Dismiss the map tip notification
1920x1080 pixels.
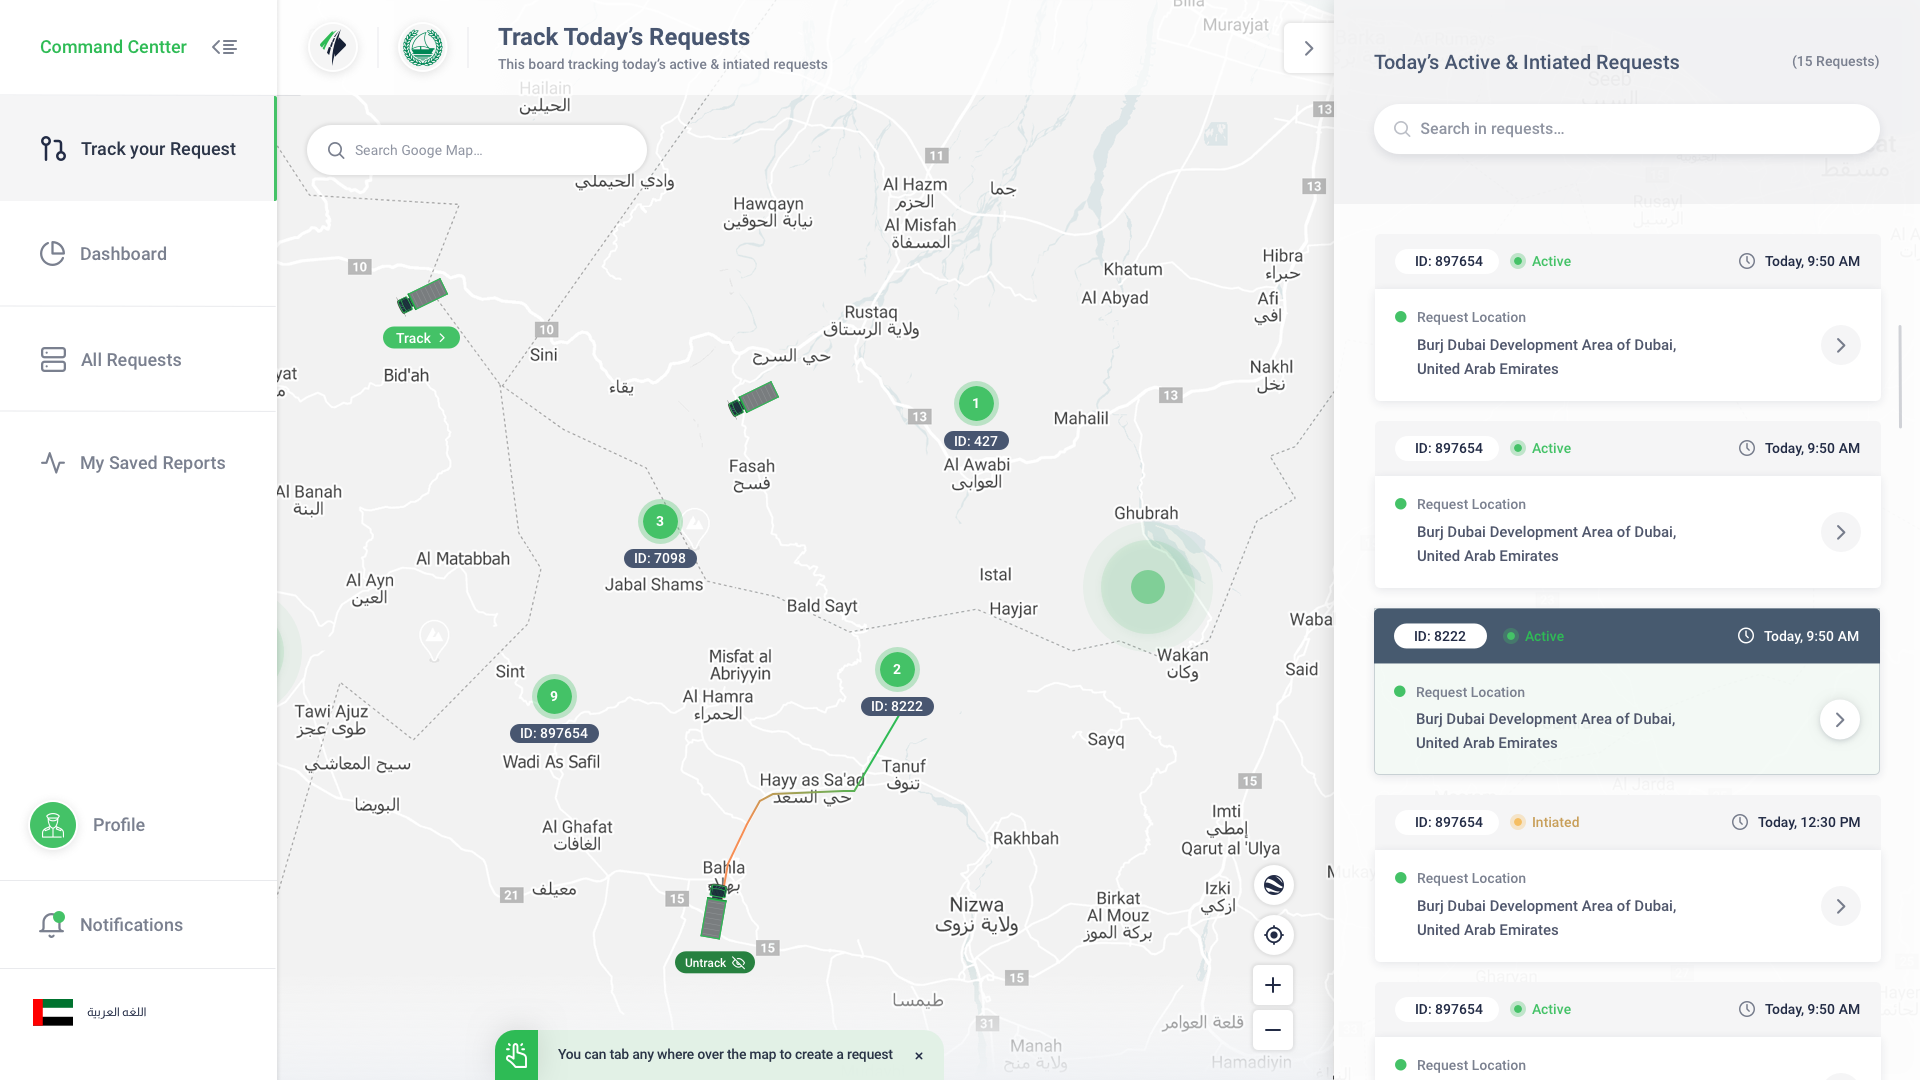pos(919,1056)
